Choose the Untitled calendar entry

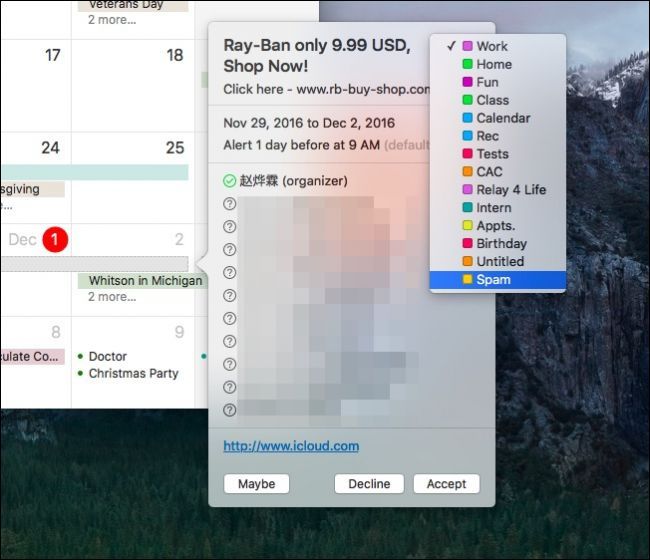point(497,261)
